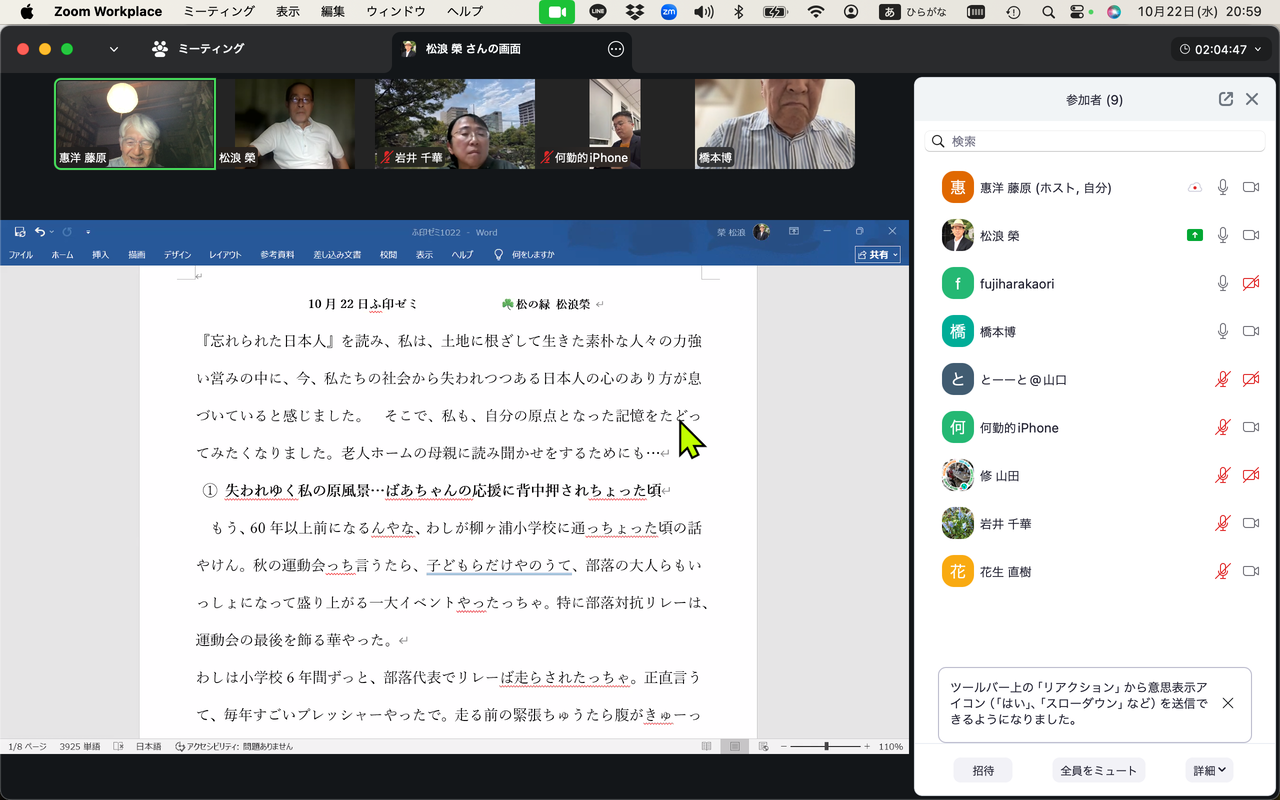Viewport: 1280px width, 800px height.
Task: Click the 花生 直樹 participant avatar
Action: (958, 571)
